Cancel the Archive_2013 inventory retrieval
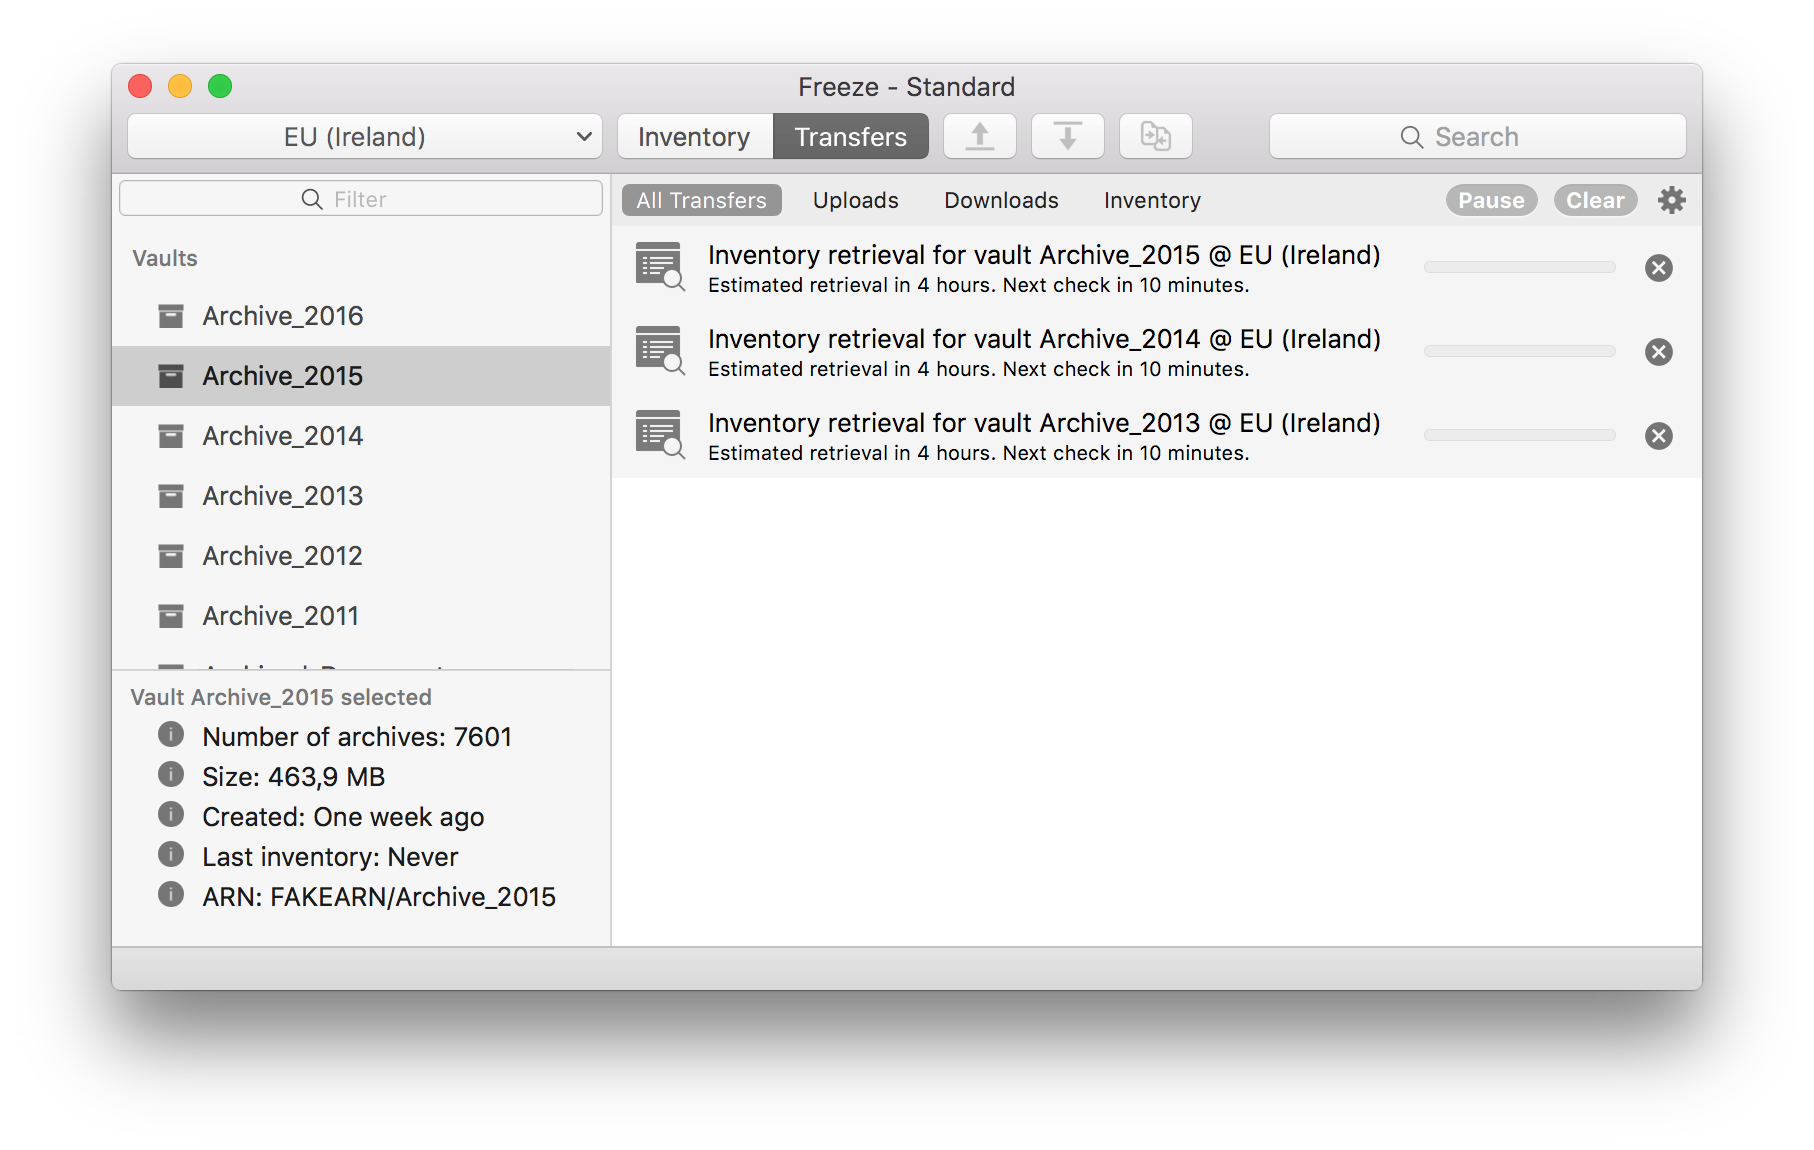 [1658, 435]
